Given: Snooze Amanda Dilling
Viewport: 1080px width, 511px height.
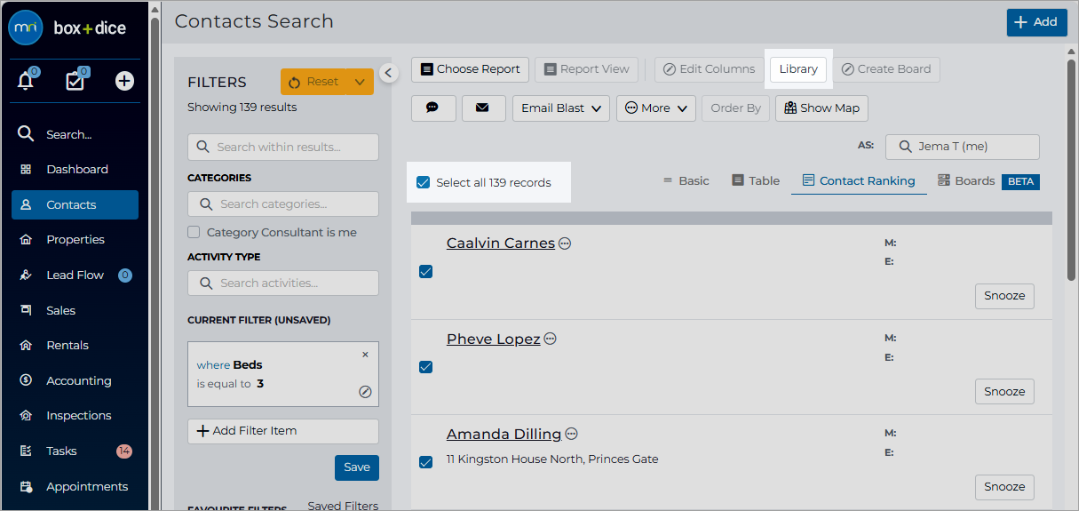Looking at the screenshot, I should [1004, 487].
